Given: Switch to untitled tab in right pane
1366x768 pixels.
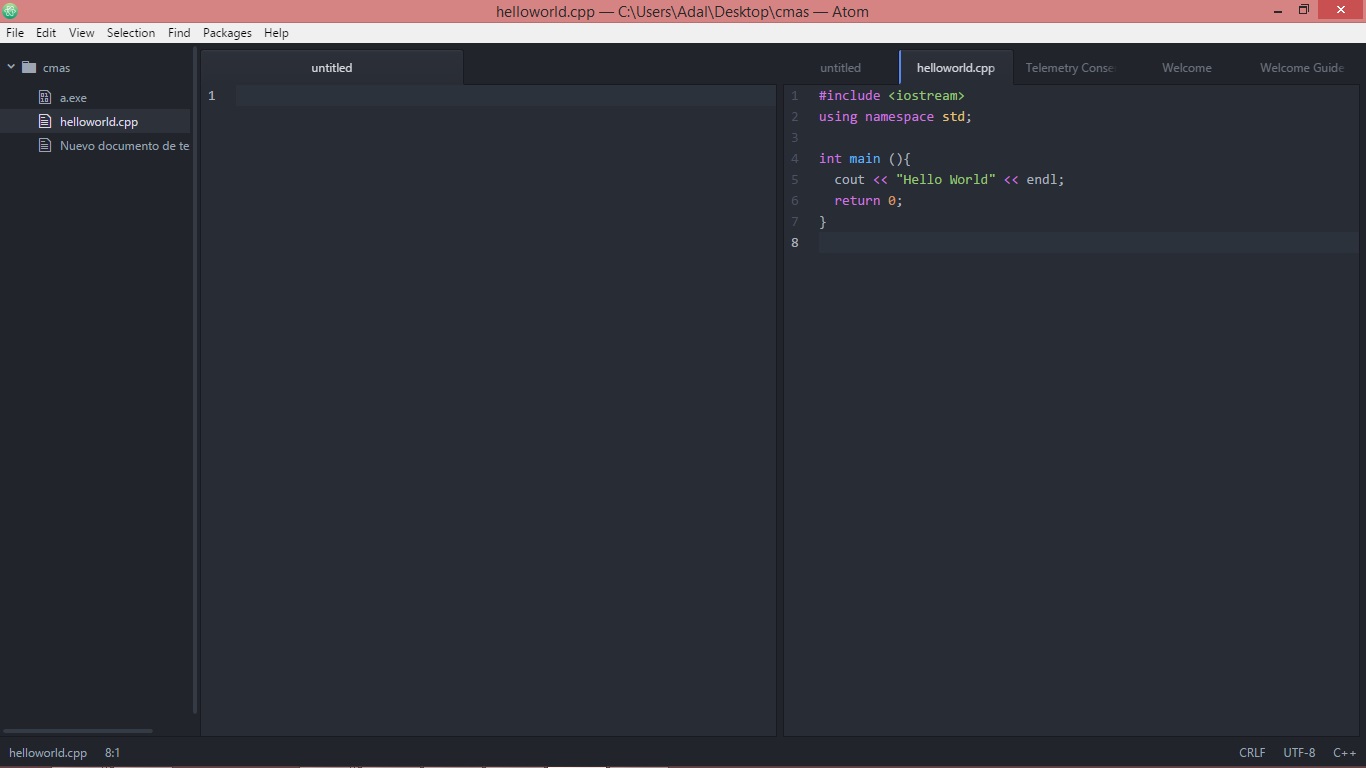Looking at the screenshot, I should click(840, 68).
